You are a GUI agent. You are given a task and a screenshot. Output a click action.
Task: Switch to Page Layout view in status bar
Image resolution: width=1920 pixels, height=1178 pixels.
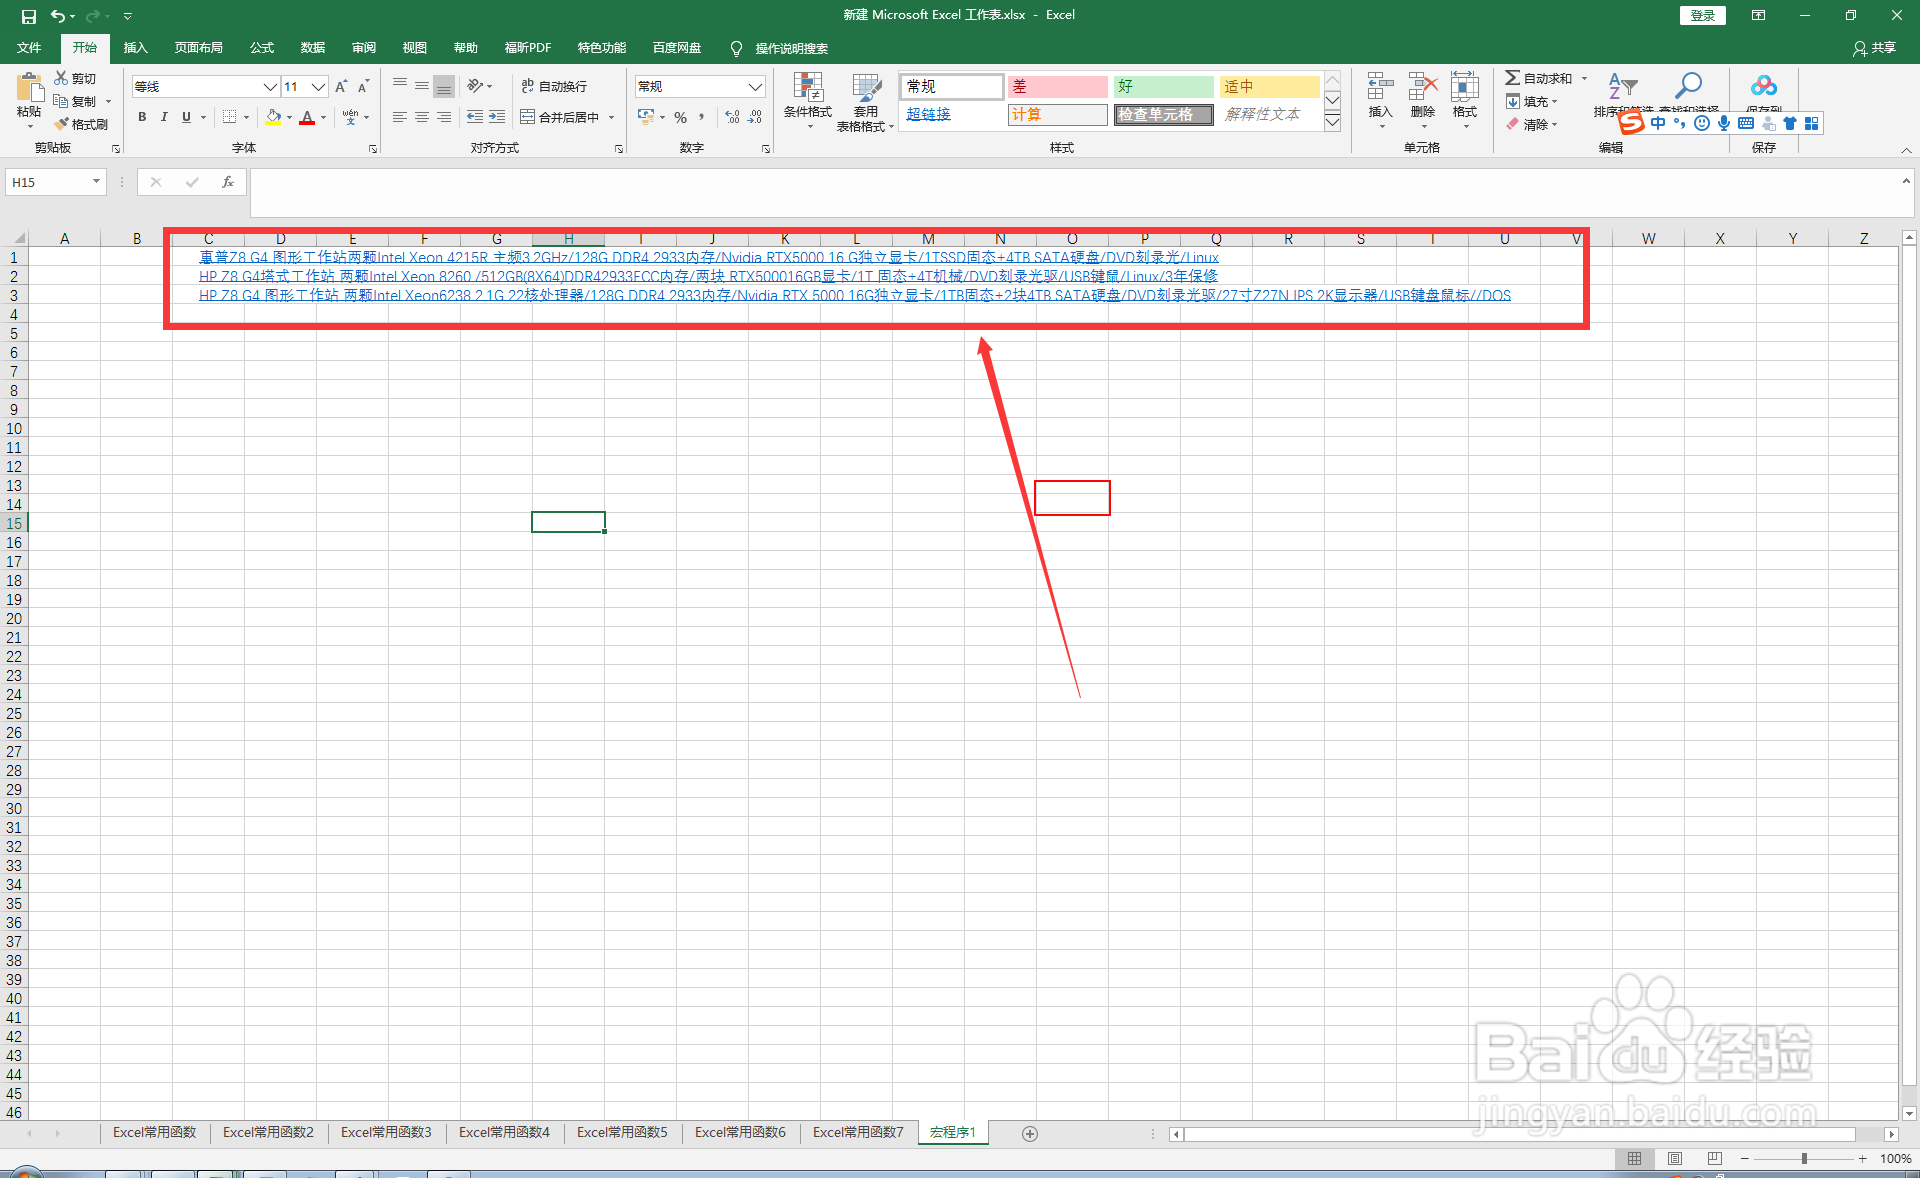[1675, 1158]
